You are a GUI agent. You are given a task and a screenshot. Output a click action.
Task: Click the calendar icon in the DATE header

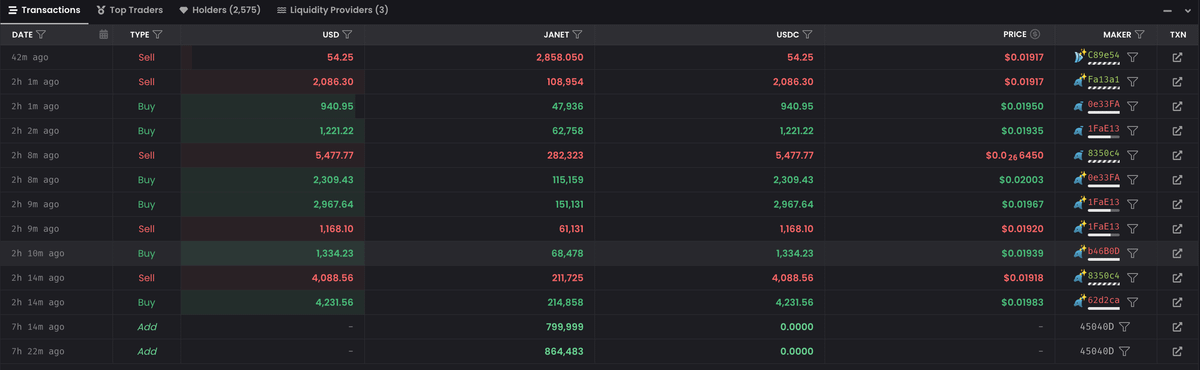coord(104,34)
